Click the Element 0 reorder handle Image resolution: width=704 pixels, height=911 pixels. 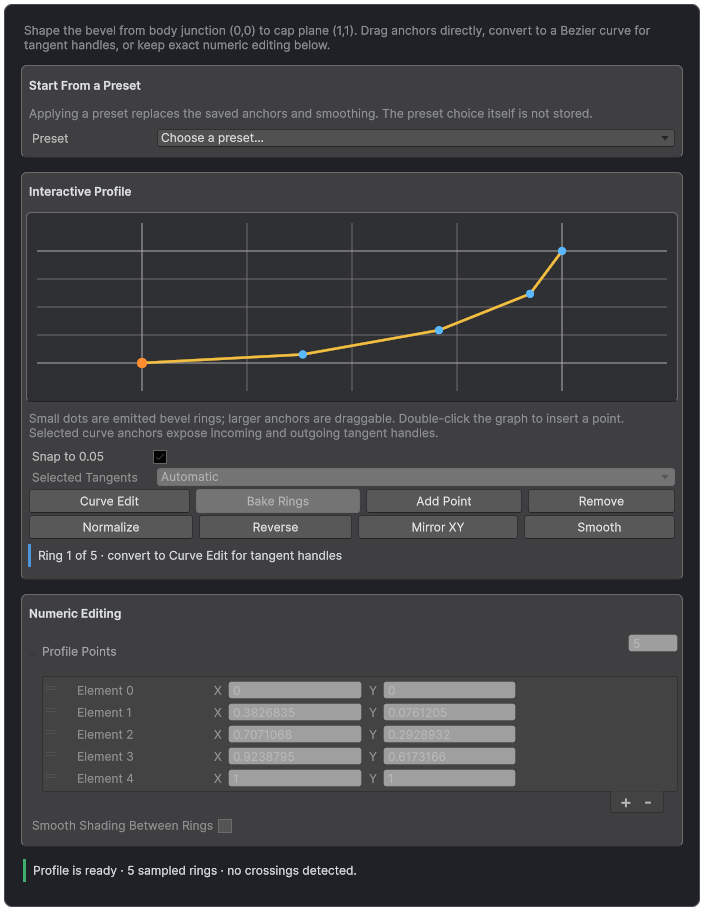51,688
